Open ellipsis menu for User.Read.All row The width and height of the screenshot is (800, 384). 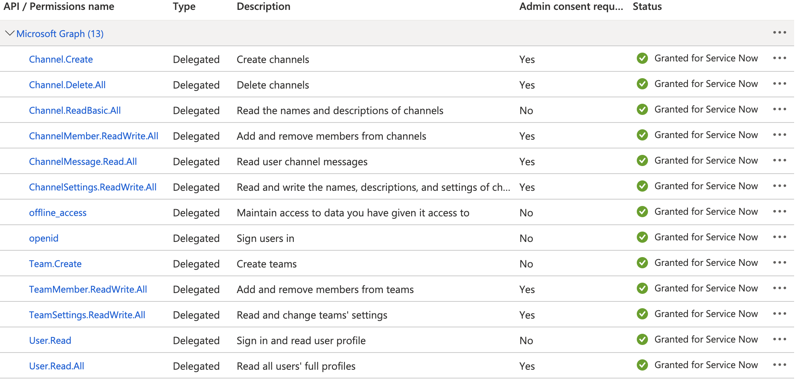pyautogui.click(x=779, y=365)
